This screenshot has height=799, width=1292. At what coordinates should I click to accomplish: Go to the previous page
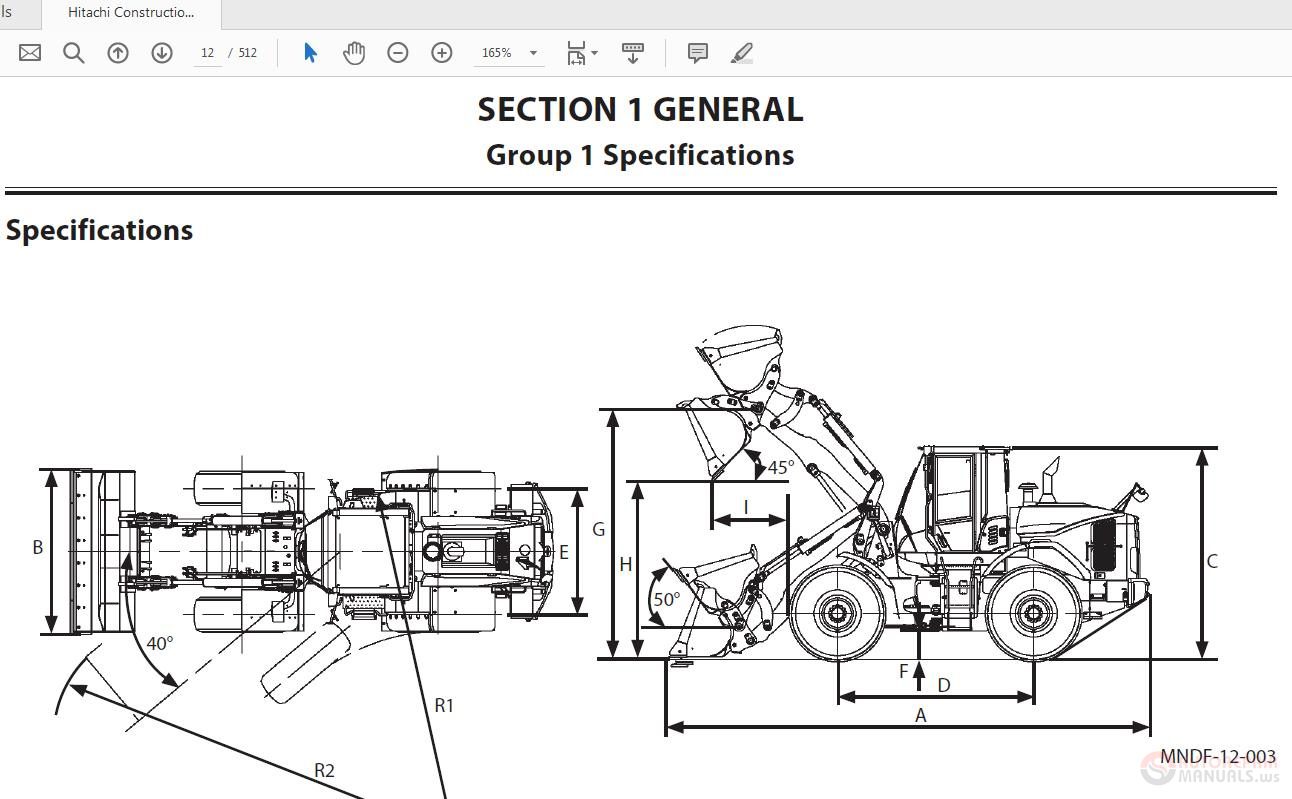[x=117, y=52]
